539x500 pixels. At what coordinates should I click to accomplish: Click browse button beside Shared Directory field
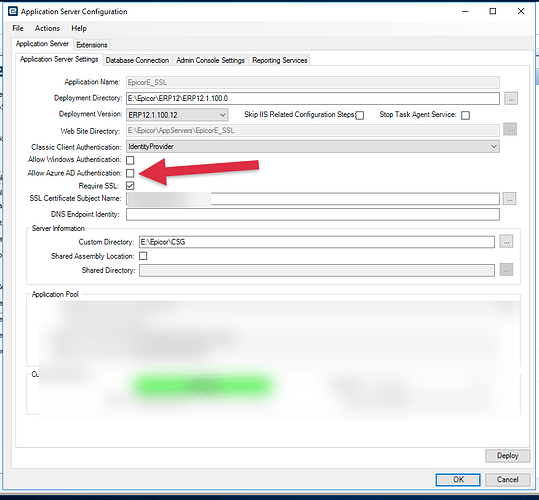coord(506,270)
